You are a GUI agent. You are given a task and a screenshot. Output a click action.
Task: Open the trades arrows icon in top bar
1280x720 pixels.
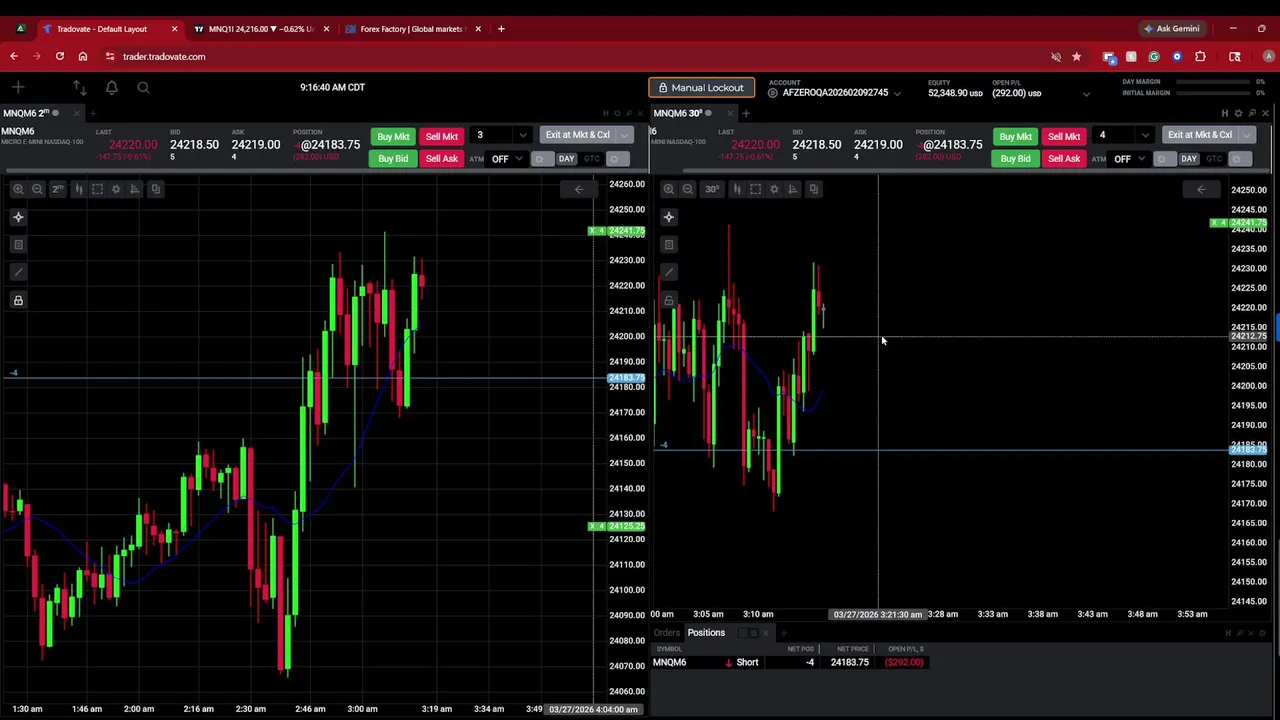coord(80,88)
